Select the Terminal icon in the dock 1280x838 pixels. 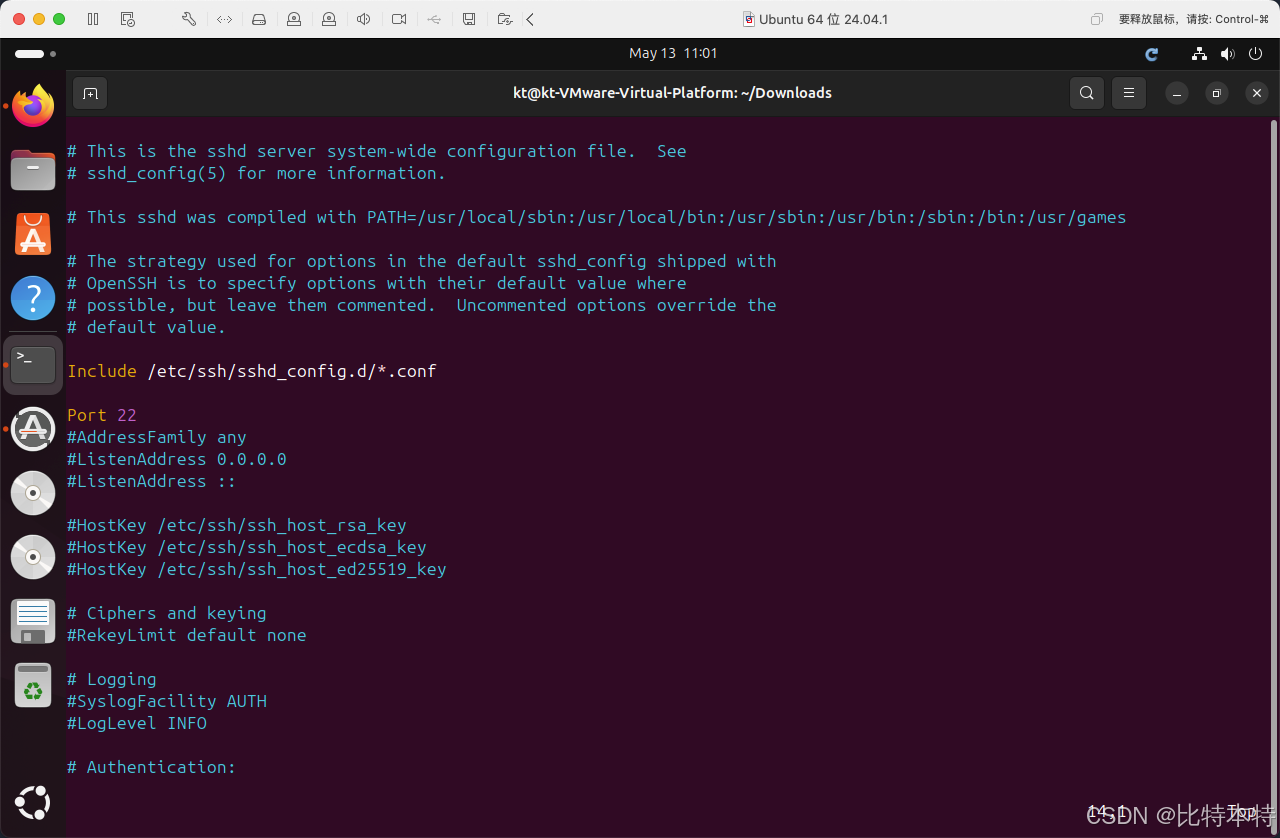(x=33, y=364)
